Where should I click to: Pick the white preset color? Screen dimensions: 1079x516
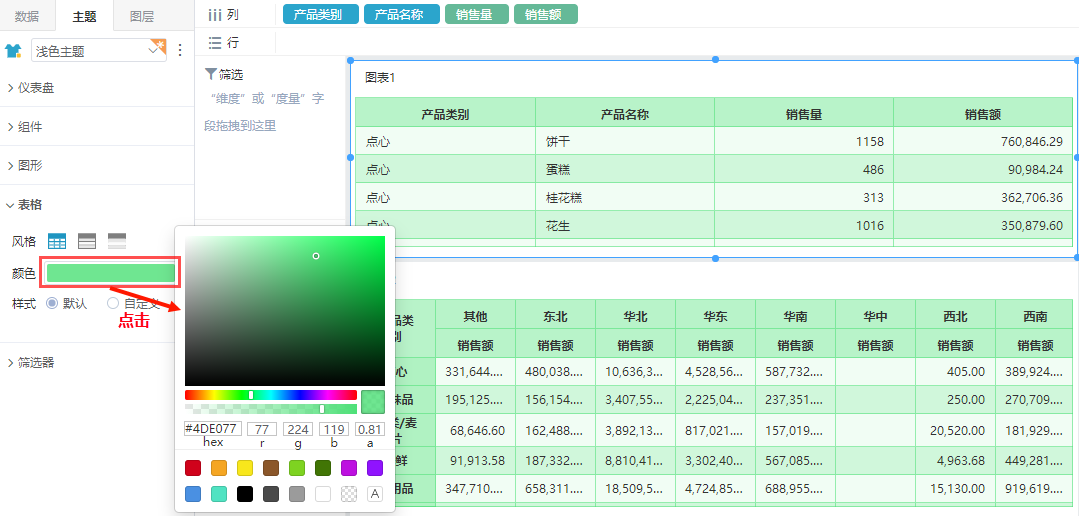click(x=323, y=493)
